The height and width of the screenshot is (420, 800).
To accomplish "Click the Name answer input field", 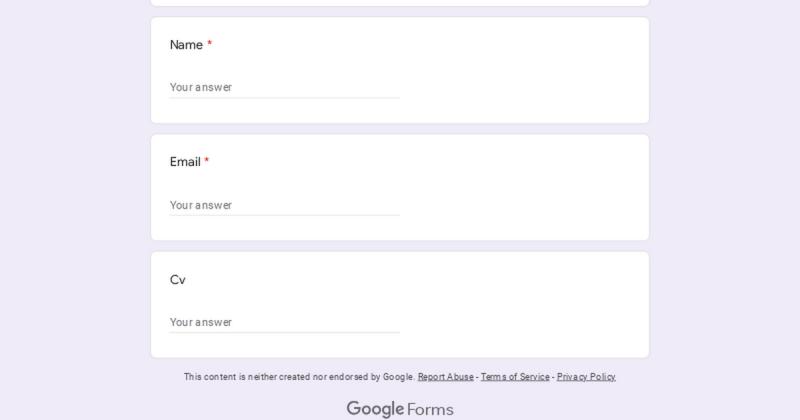I will pos(285,87).
